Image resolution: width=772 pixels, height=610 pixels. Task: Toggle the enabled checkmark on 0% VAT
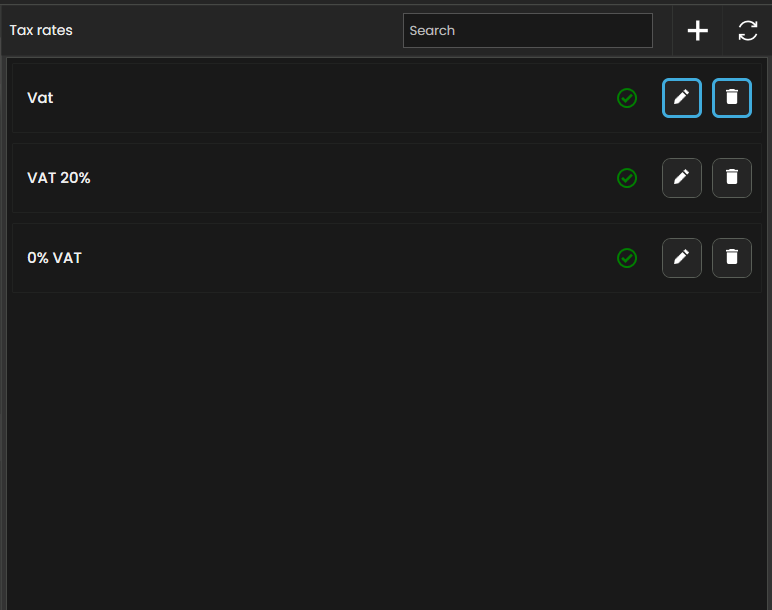(627, 258)
